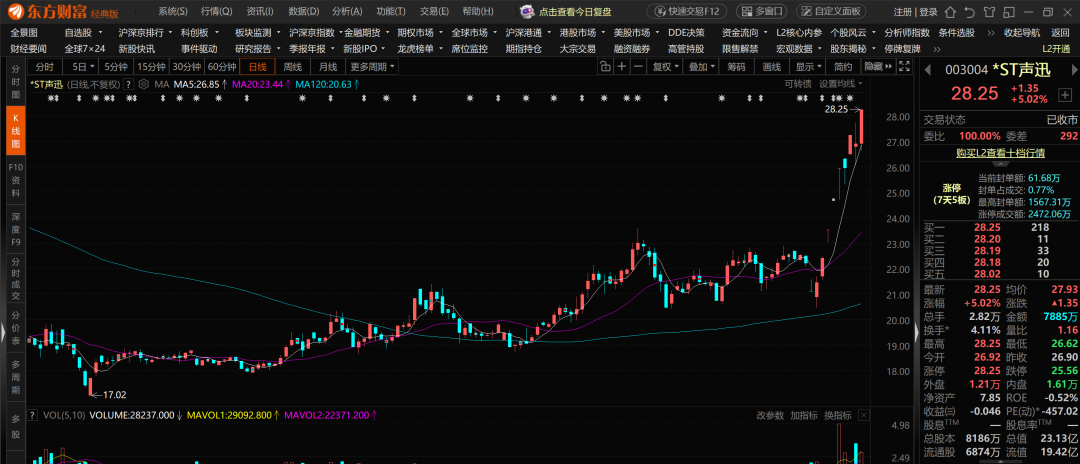Open the 叠加 dropdown
The height and width of the screenshot is (464, 1080).
[701, 66]
